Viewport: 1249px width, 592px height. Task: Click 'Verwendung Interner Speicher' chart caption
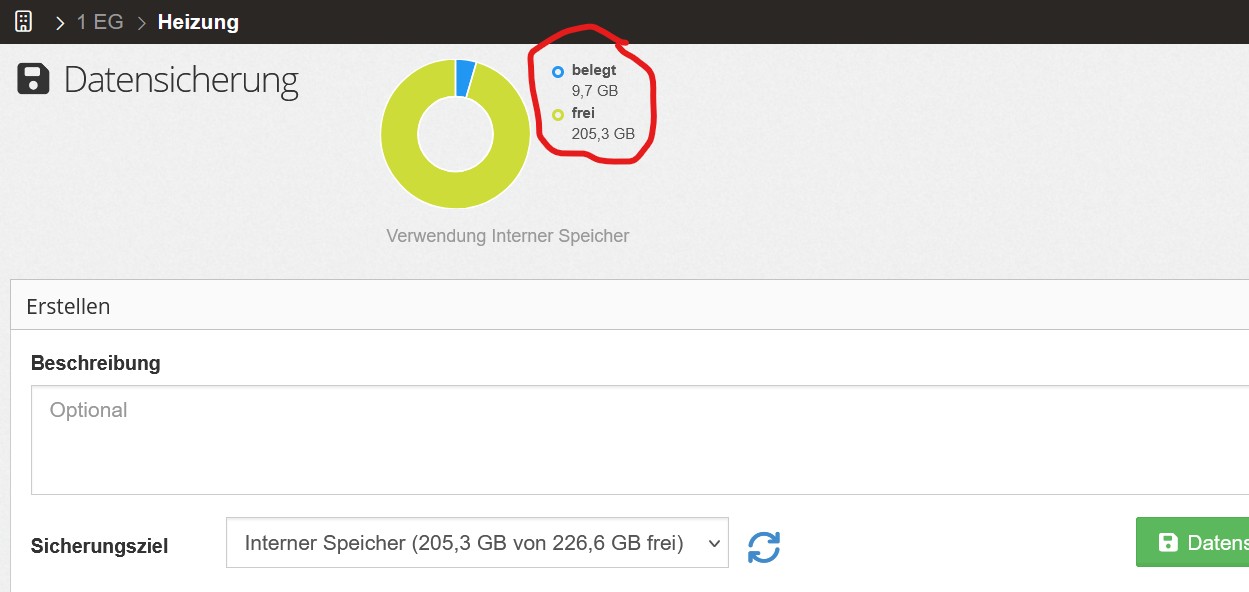coord(507,236)
